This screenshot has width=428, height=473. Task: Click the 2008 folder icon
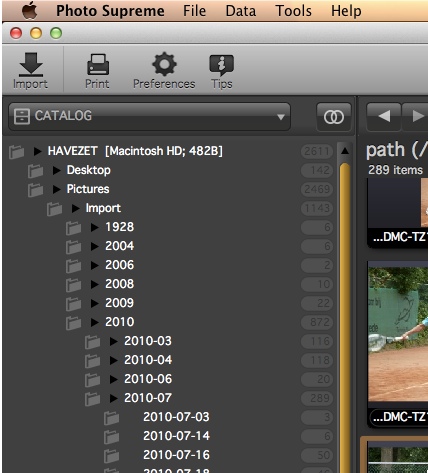tap(74, 284)
